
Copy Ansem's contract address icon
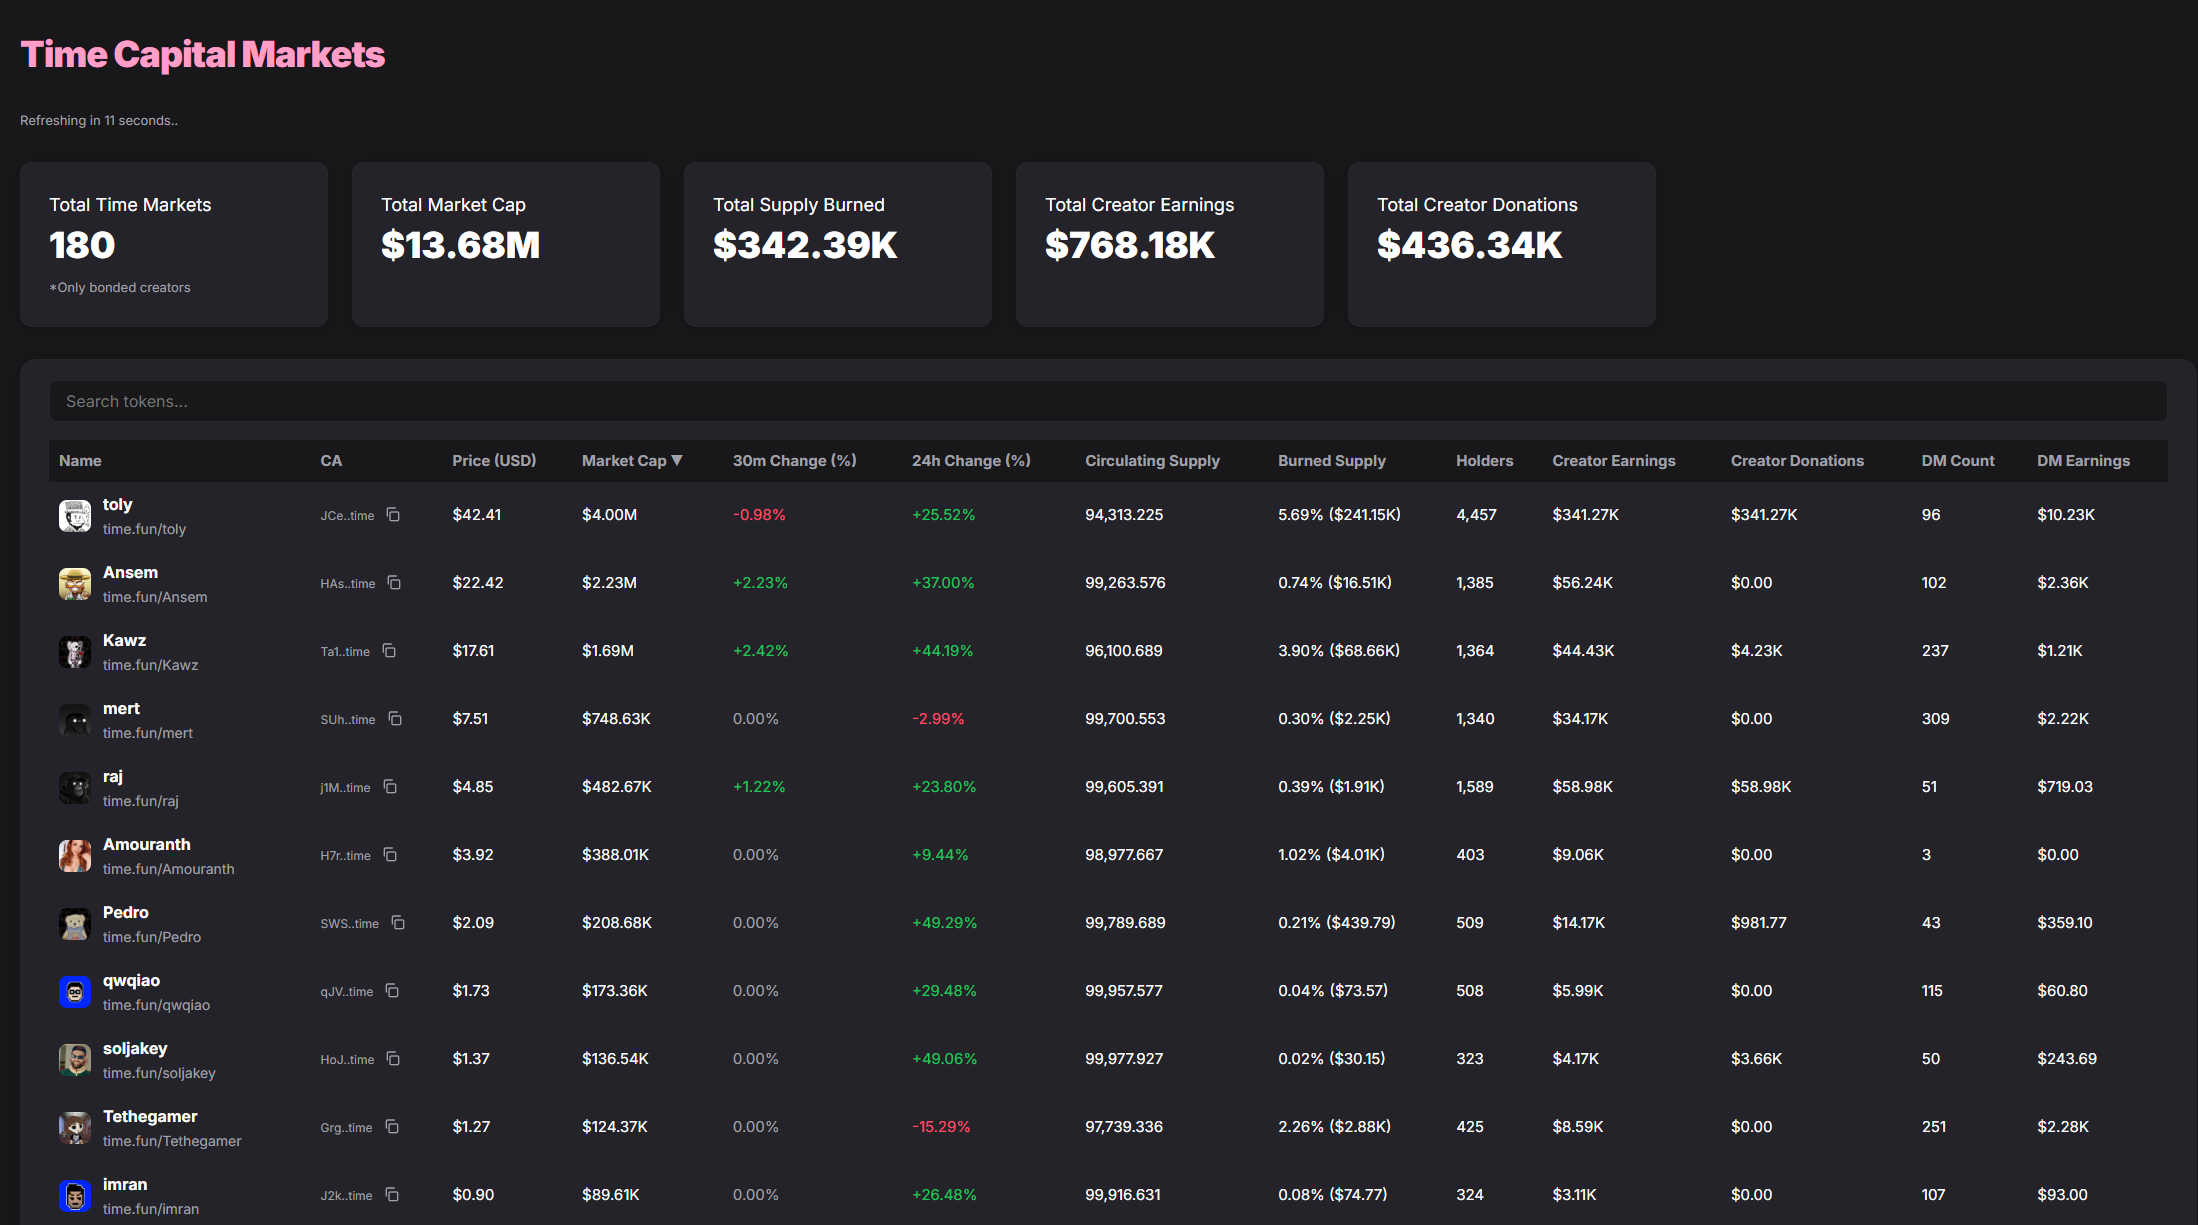click(394, 583)
